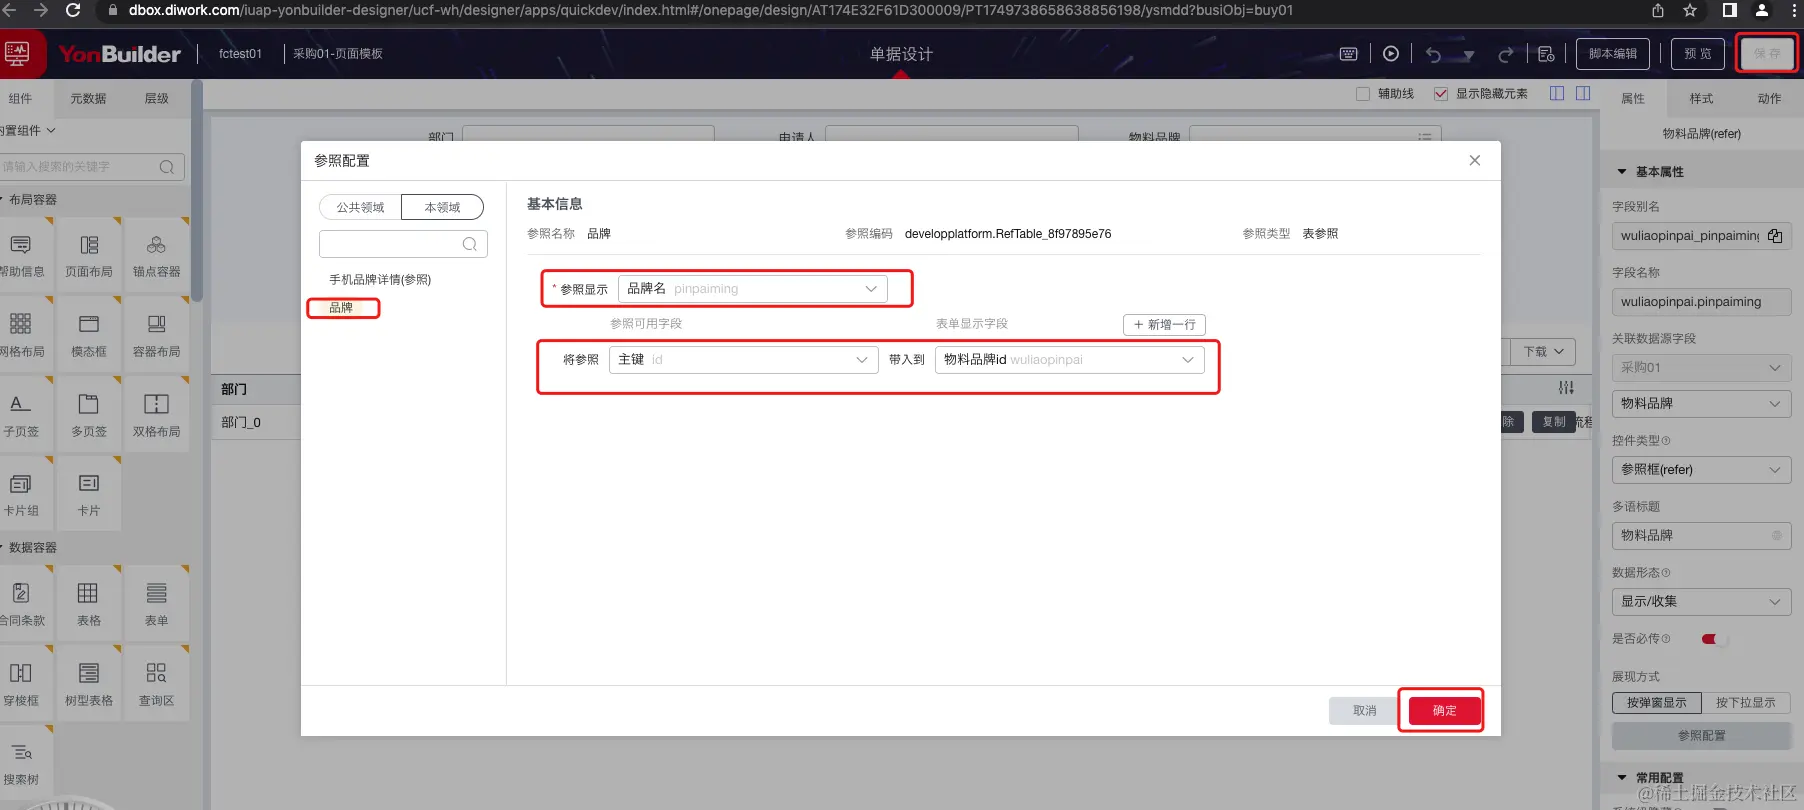Click the reference search input field
Image resolution: width=1804 pixels, height=810 pixels.
(403, 244)
